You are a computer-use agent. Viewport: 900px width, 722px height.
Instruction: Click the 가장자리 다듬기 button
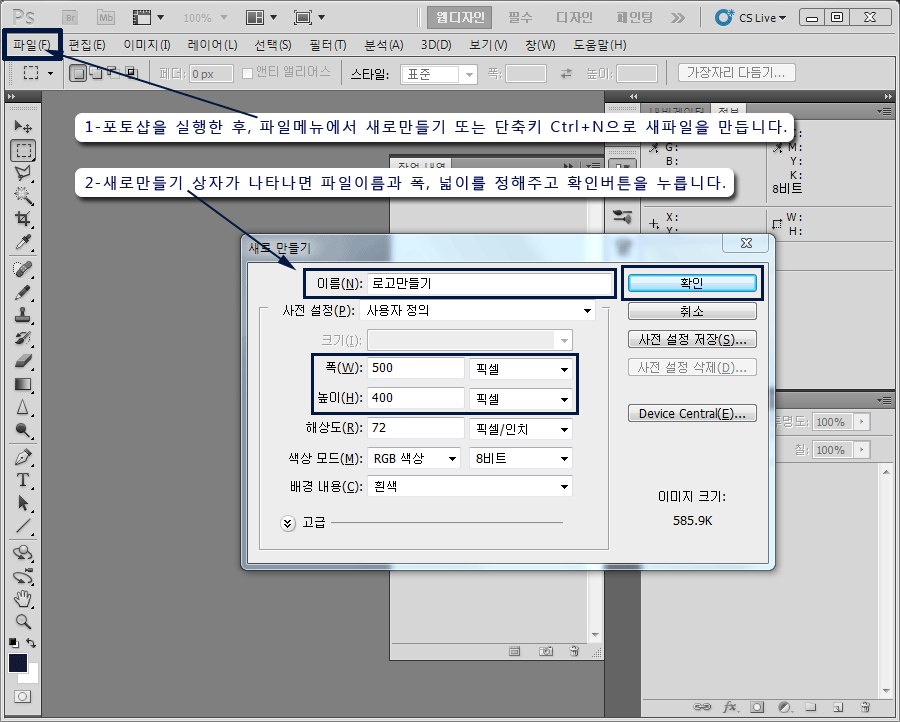pyautogui.click(x=736, y=72)
